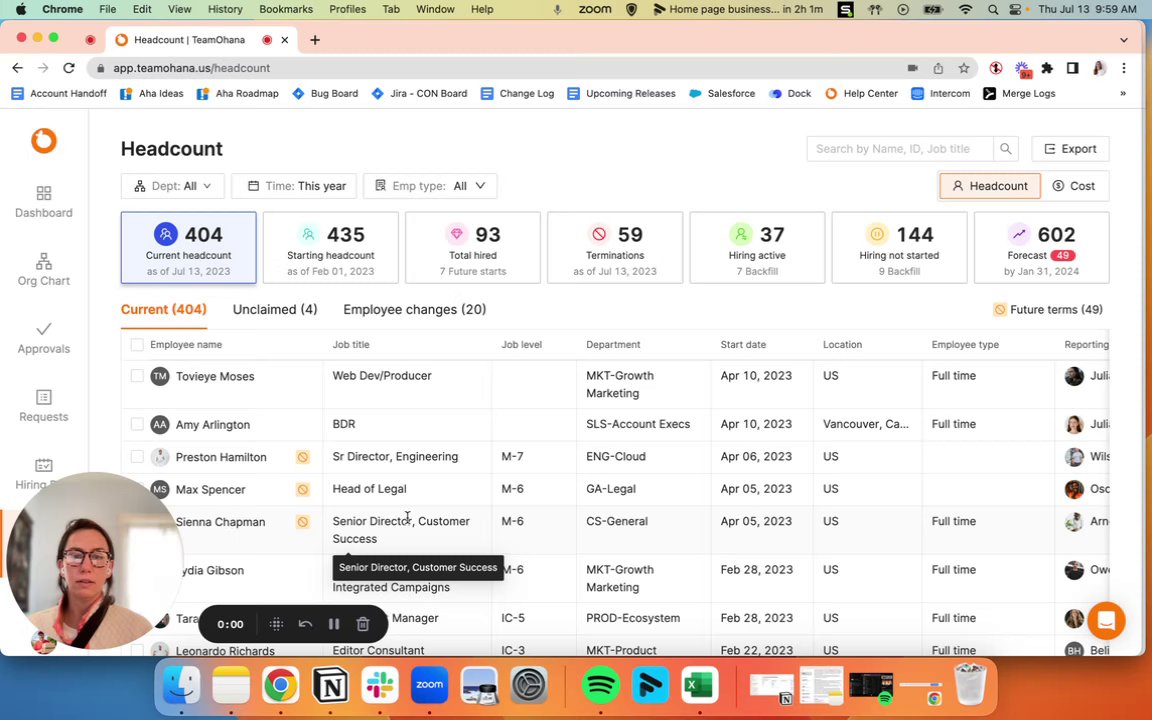Click the Export button

1070,148
